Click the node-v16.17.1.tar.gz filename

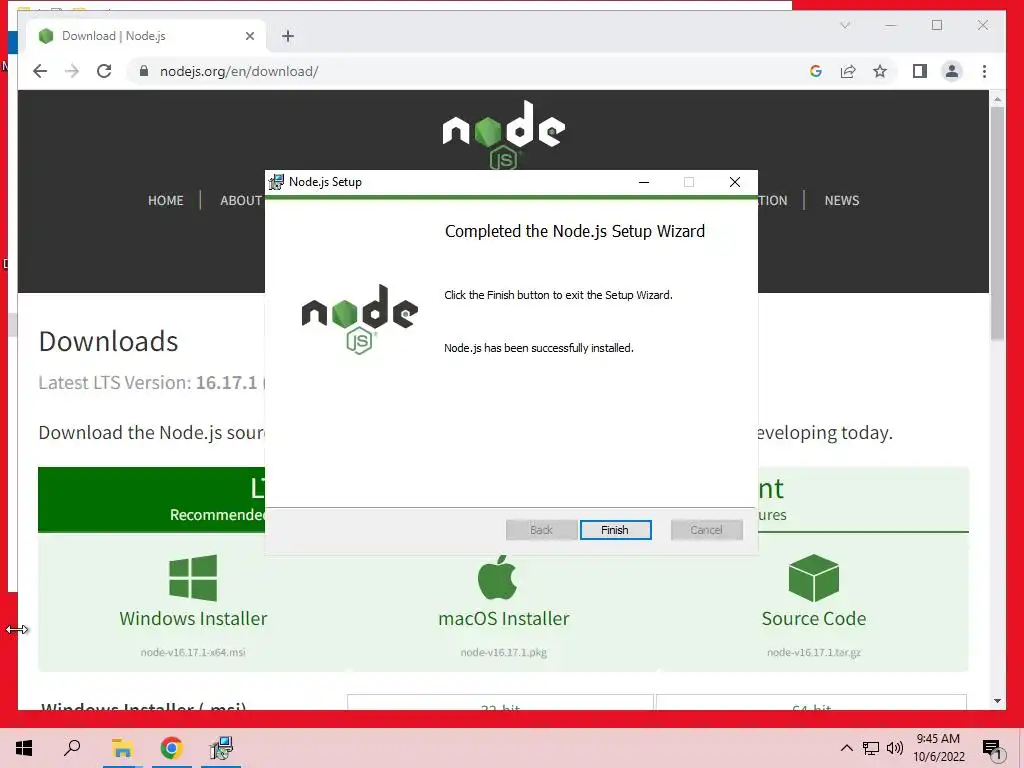click(814, 652)
